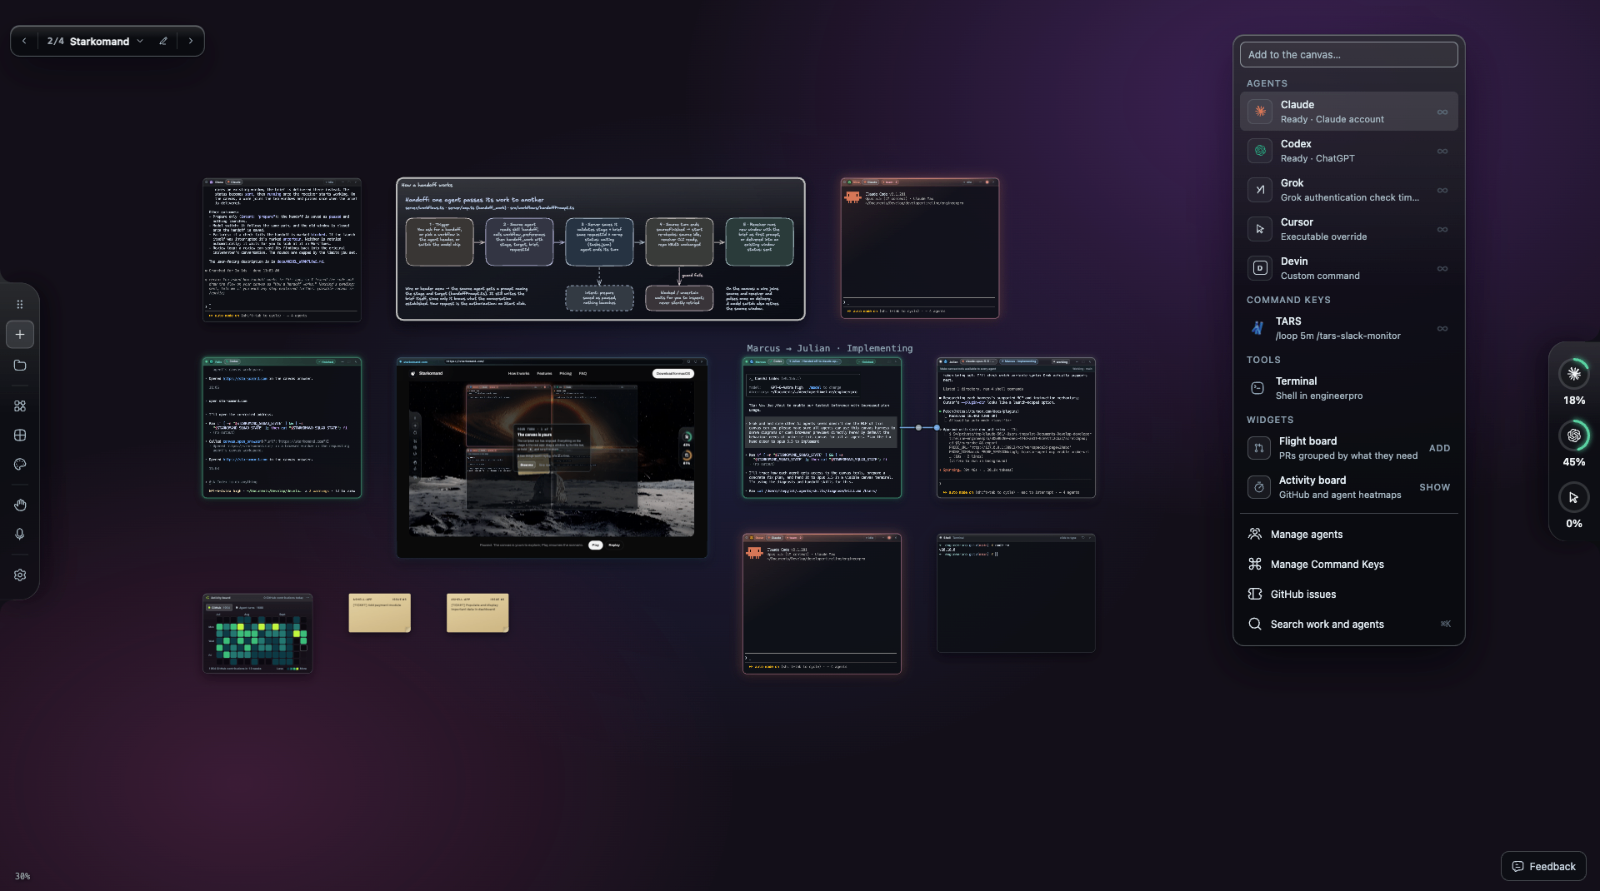The width and height of the screenshot is (1600, 891).
Task: Open Manage Command Keys
Action: point(1349,564)
